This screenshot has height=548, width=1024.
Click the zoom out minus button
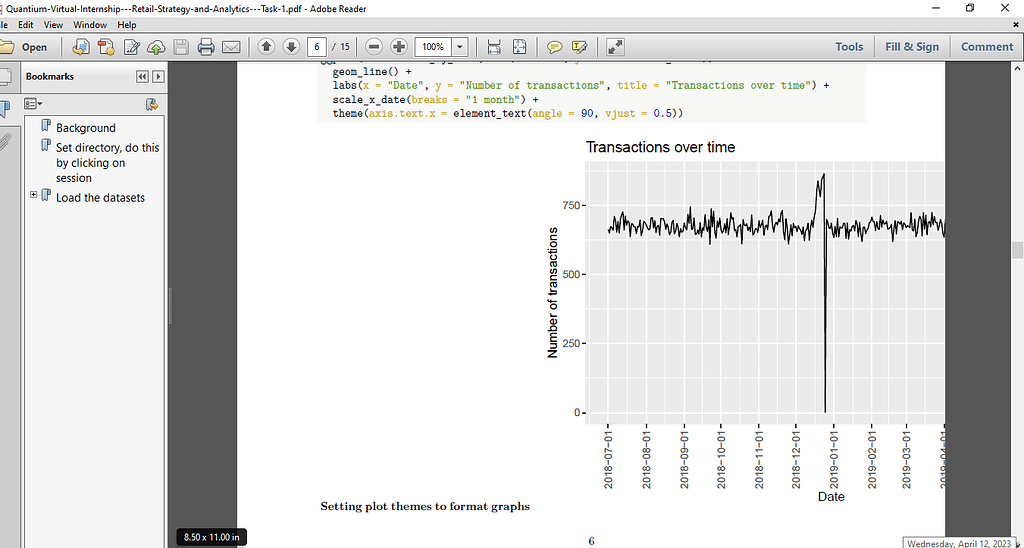pos(373,47)
